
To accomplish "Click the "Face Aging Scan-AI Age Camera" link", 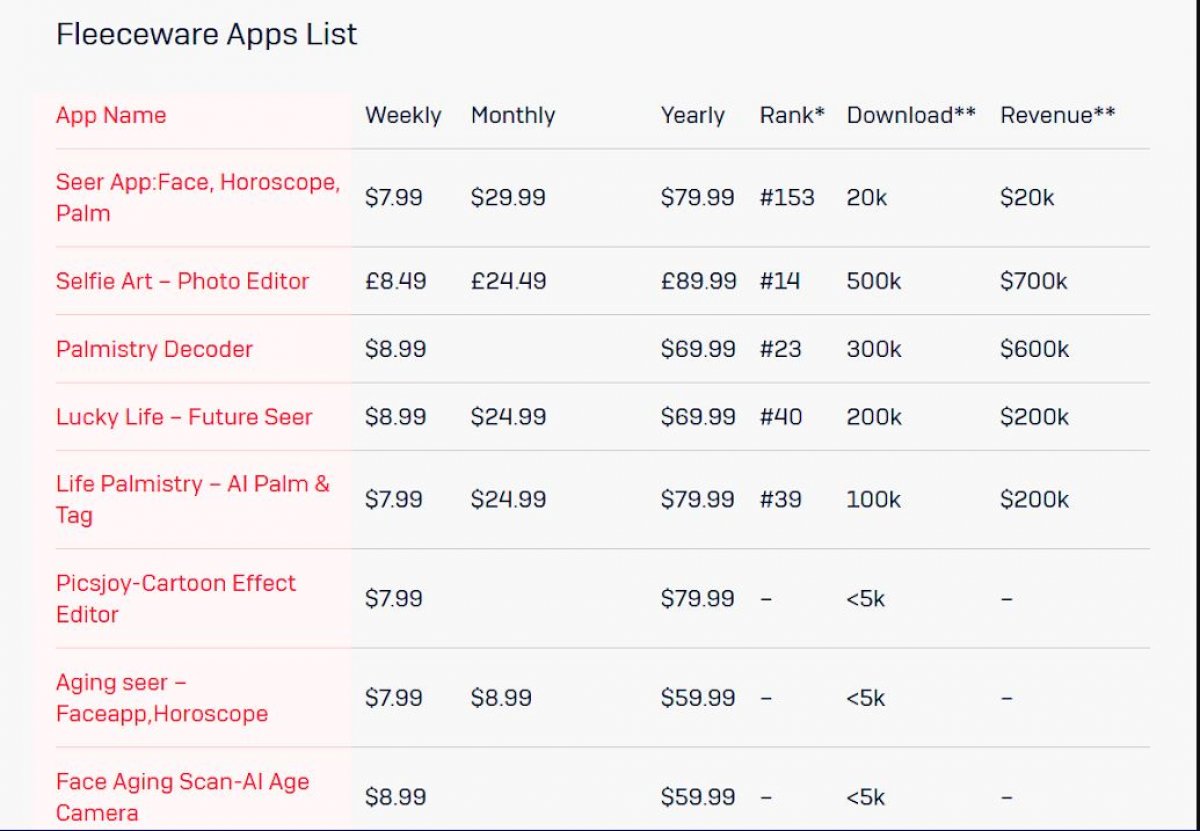I will point(182,796).
